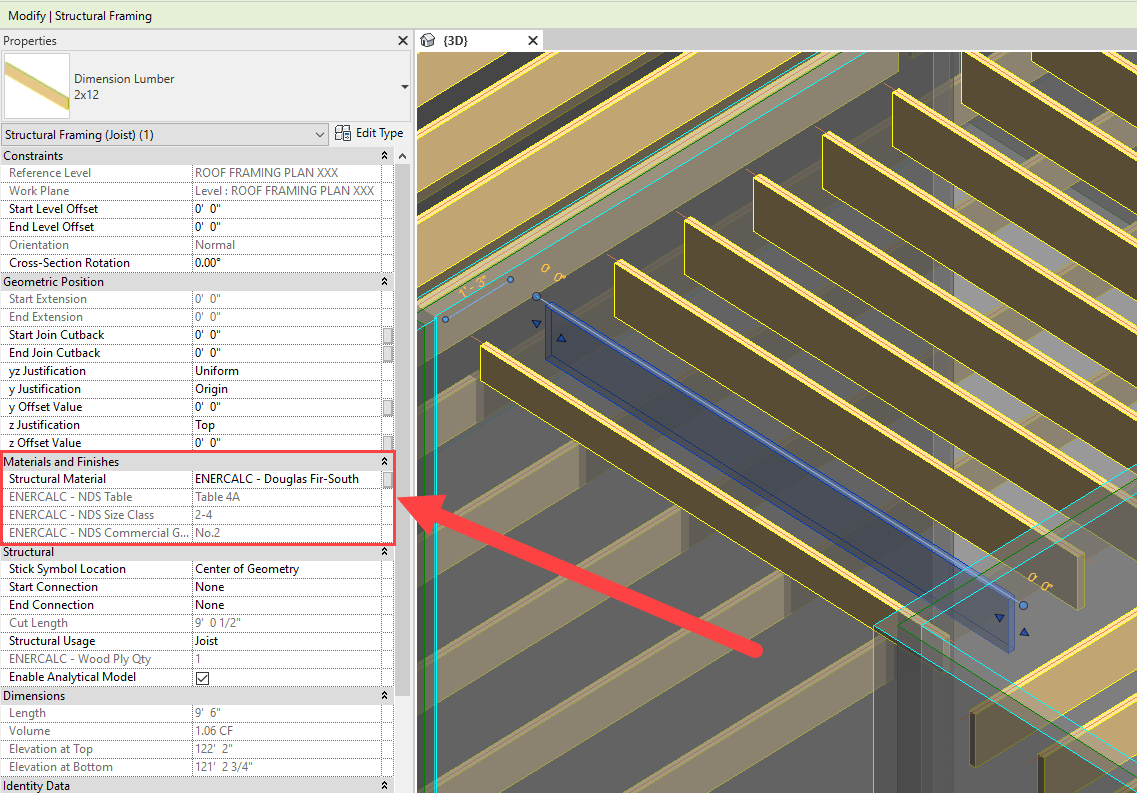The height and width of the screenshot is (793, 1137).
Task: Click the 2x12 Dimension Lumber preview thumbnail
Action: click(x=36, y=86)
